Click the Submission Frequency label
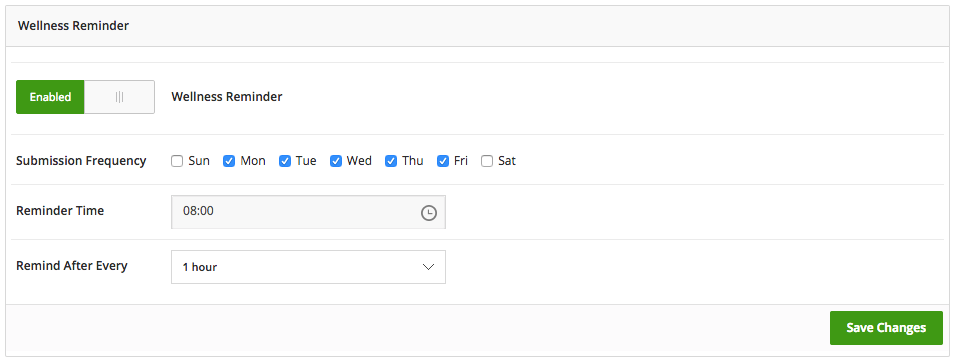This screenshot has height=362, width=955. (x=81, y=161)
